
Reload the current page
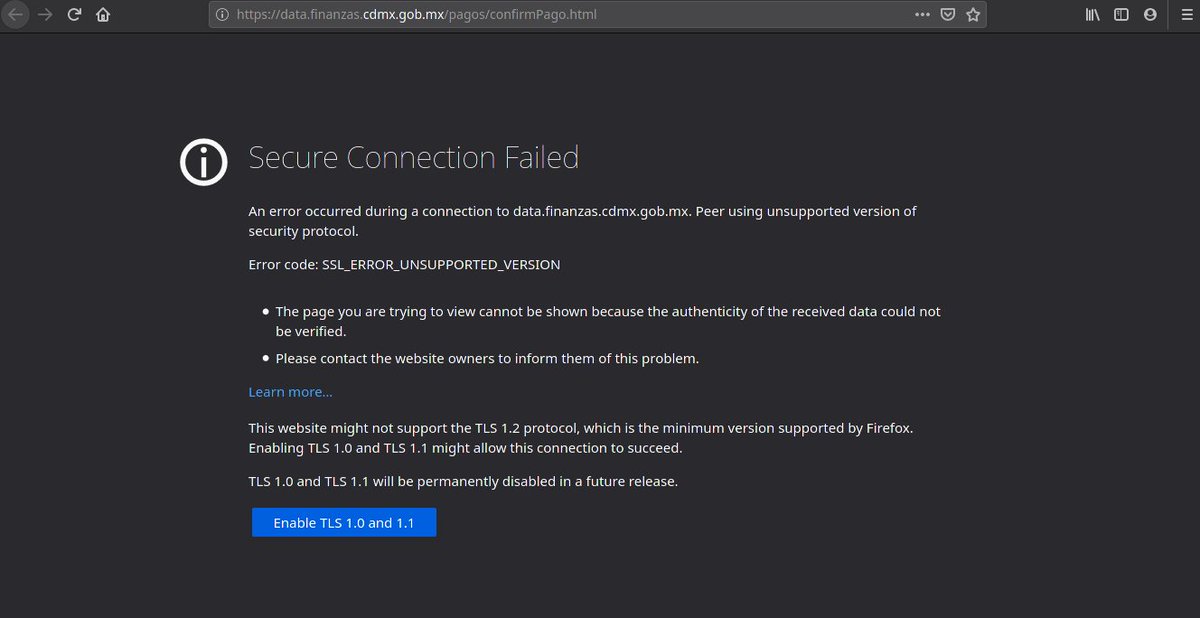[74, 15]
